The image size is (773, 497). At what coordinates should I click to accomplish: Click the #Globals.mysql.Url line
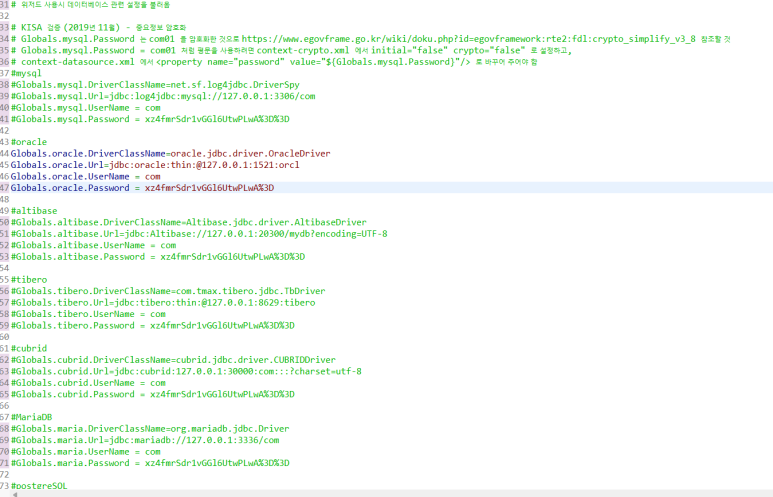(x=163, y=96)
